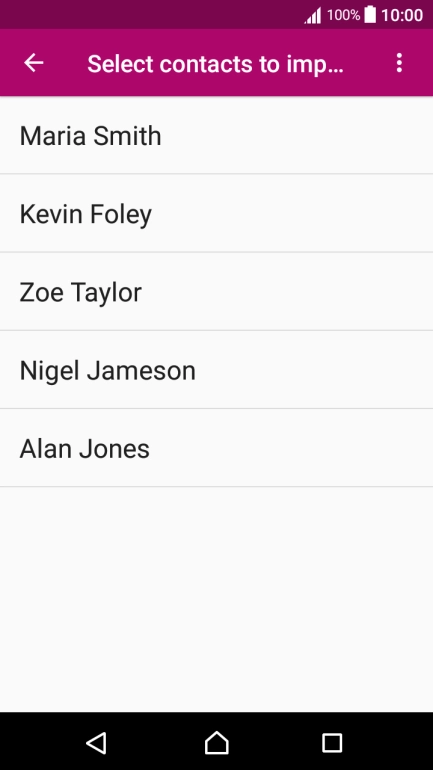This screenshot has width=433, height=770.
Task: Choose Nigel Jameson from the list
Action: tap(216, 370)
